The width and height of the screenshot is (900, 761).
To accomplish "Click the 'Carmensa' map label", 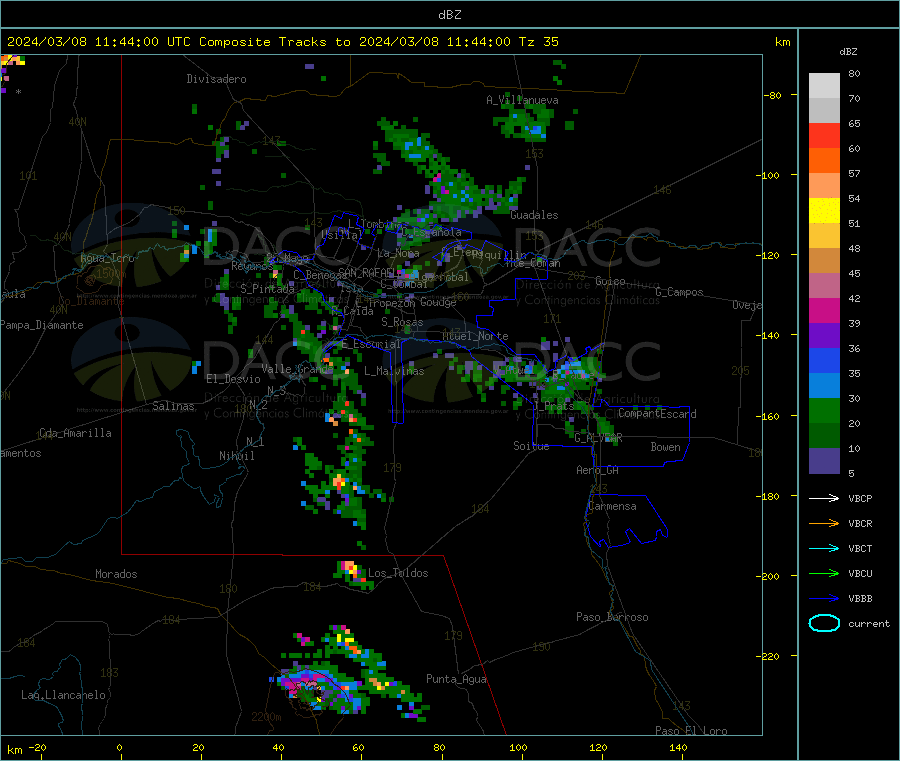I will click(612, 506).
